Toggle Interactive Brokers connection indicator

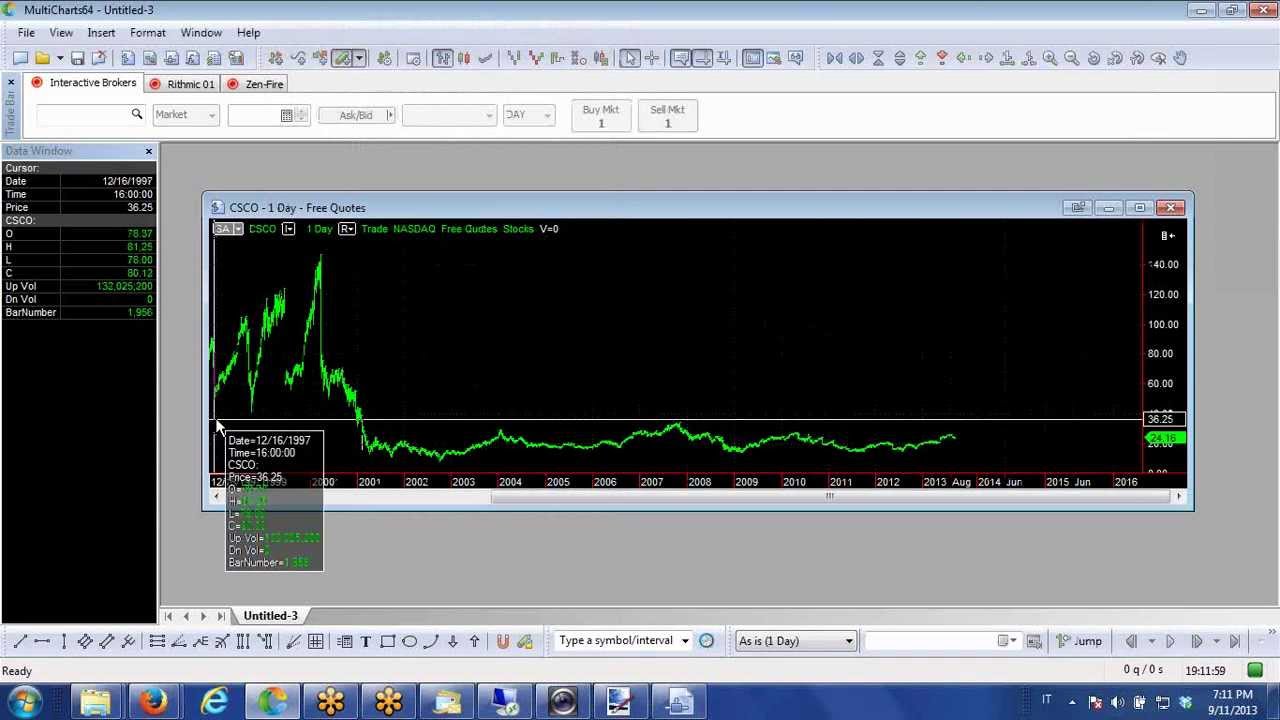point(37,83)
